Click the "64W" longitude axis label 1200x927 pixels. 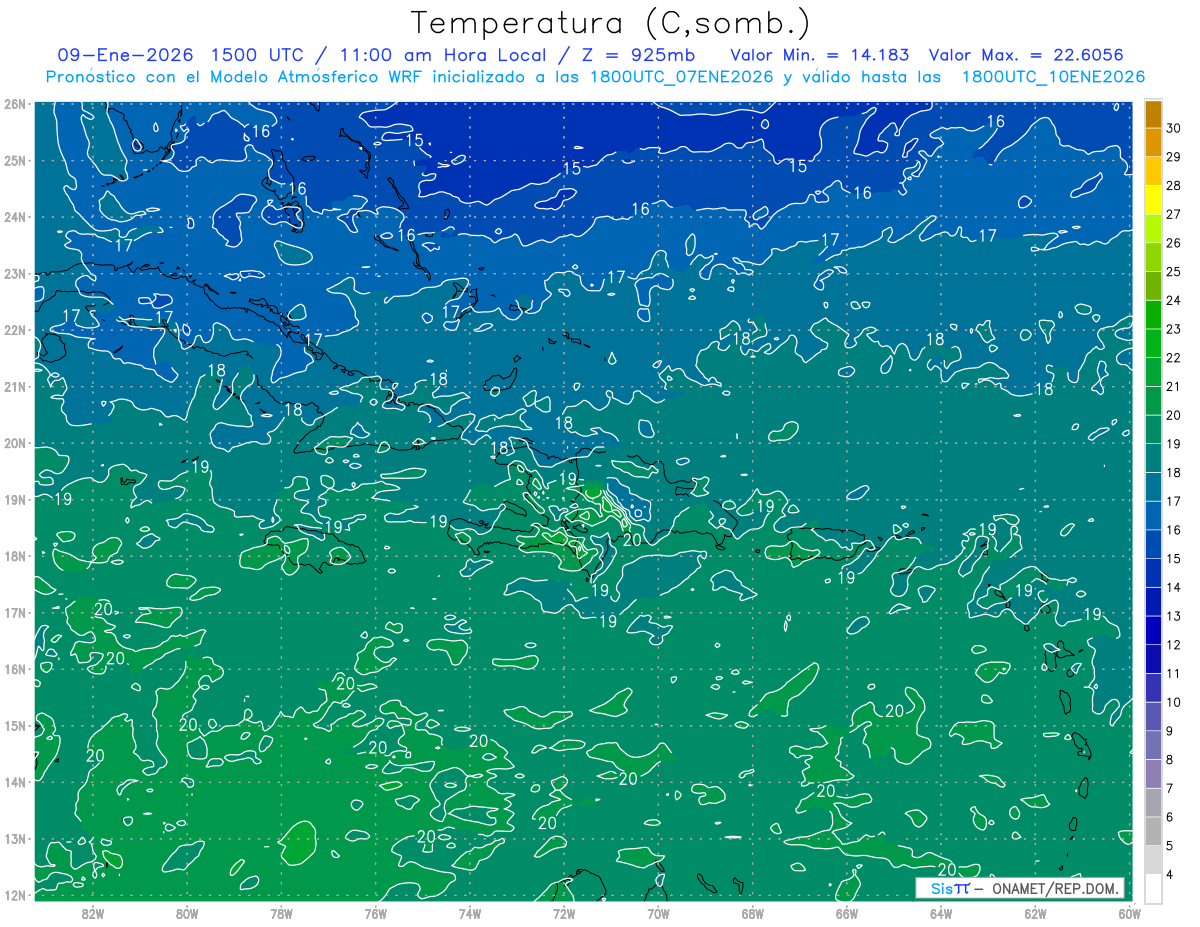pos(940,913)
